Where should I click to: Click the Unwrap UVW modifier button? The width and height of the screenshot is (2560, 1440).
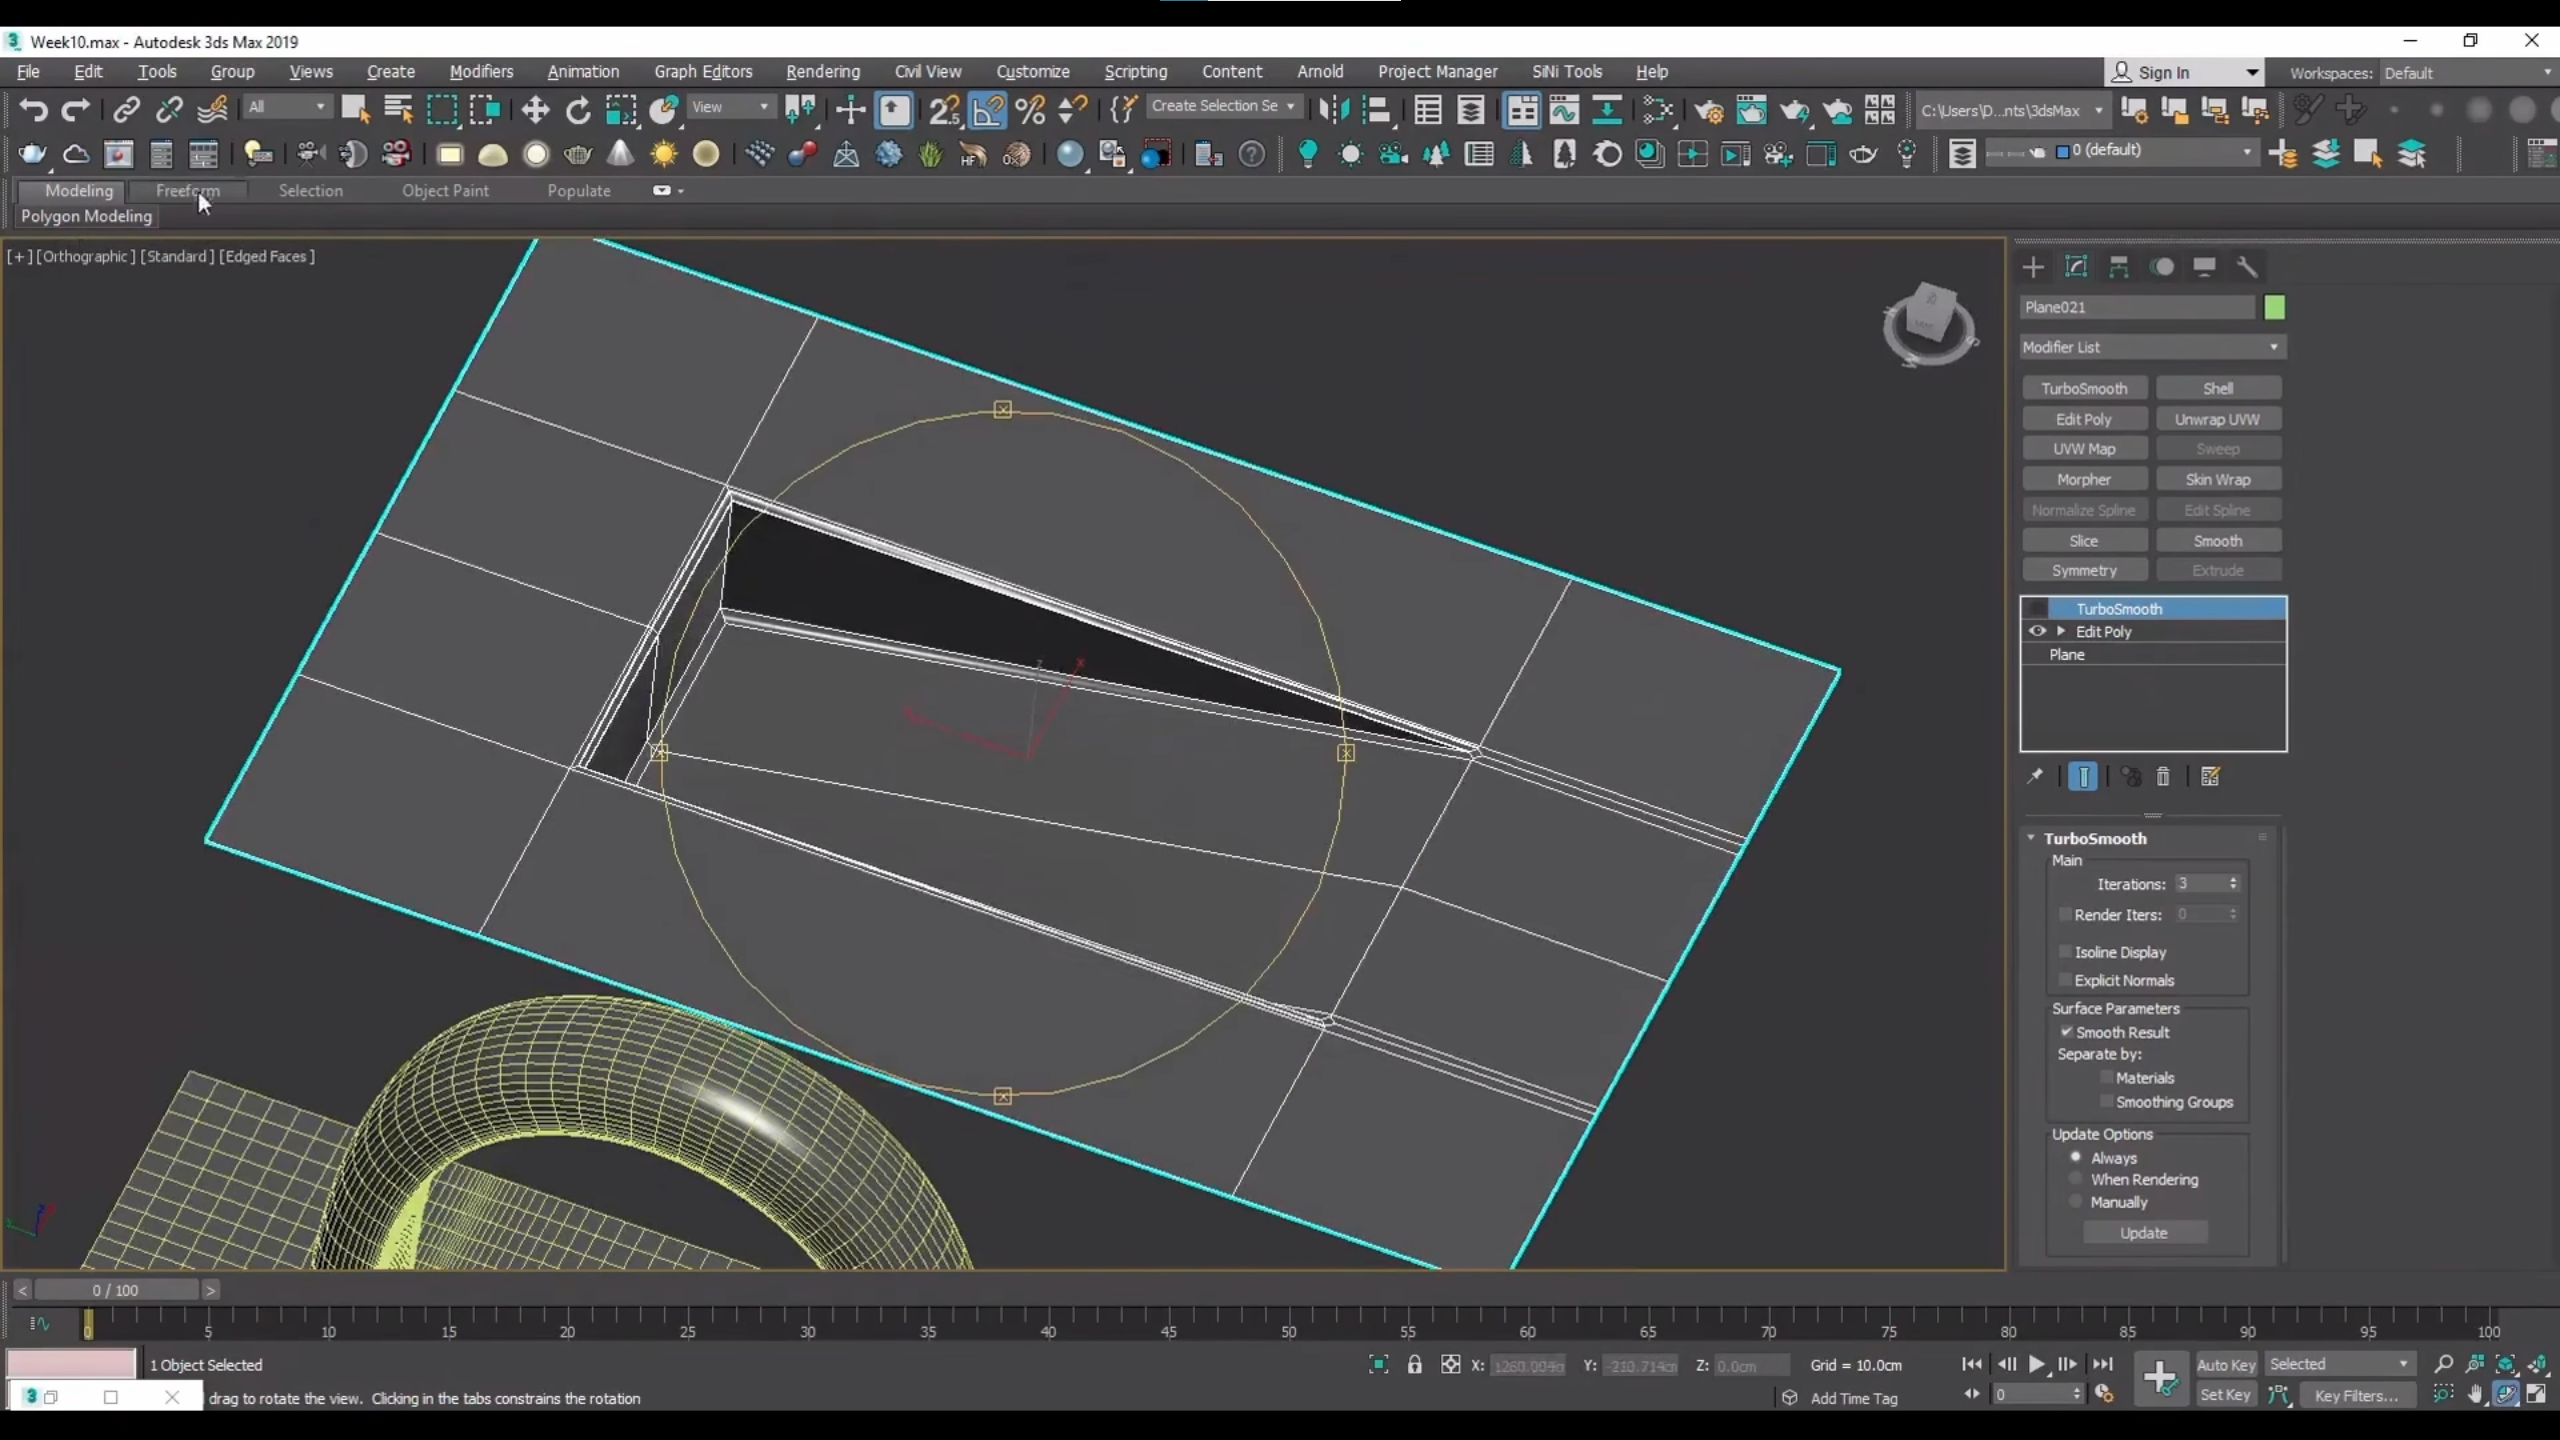[x=2217, y=419]
